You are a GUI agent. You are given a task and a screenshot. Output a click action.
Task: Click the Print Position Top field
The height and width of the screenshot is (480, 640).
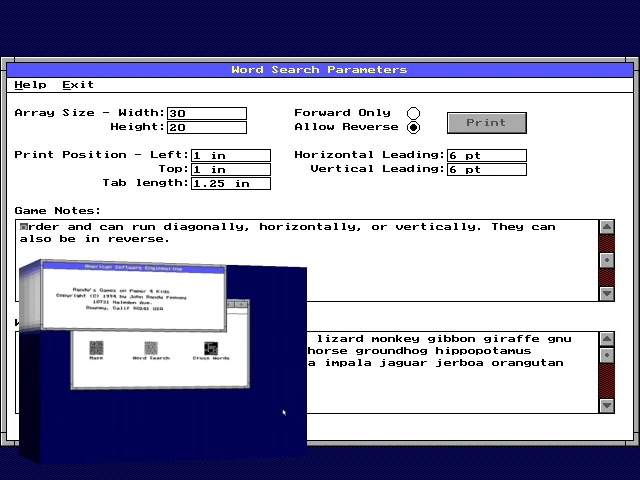click(231, 169)
